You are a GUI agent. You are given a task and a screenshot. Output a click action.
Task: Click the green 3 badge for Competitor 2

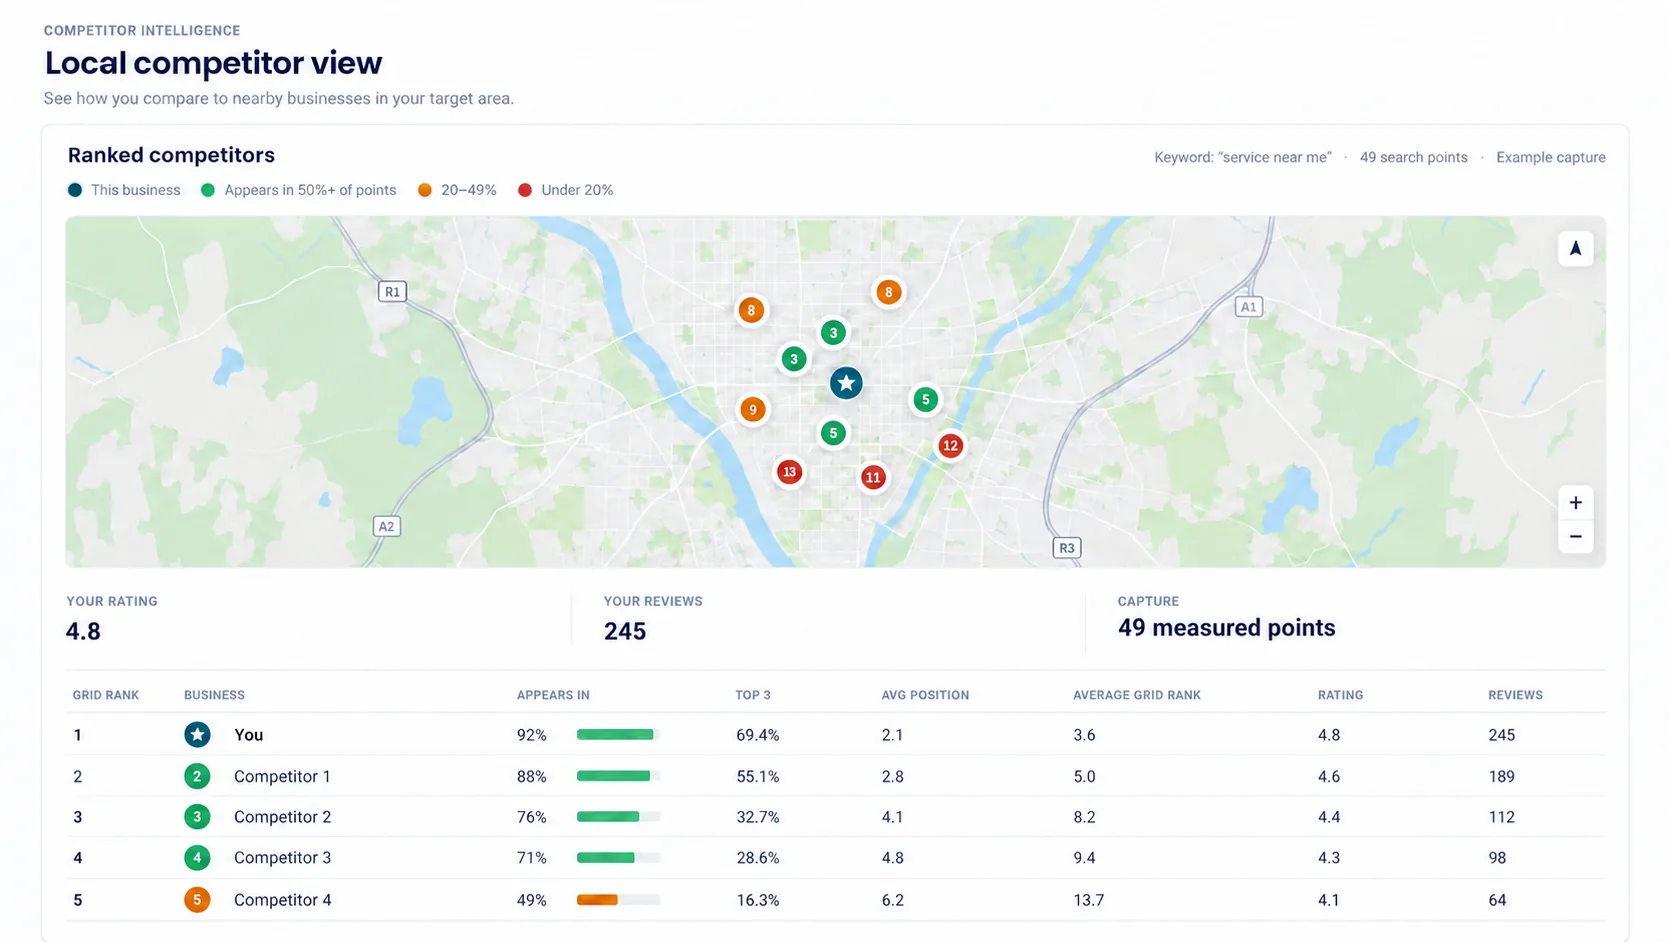pos(197,817)
